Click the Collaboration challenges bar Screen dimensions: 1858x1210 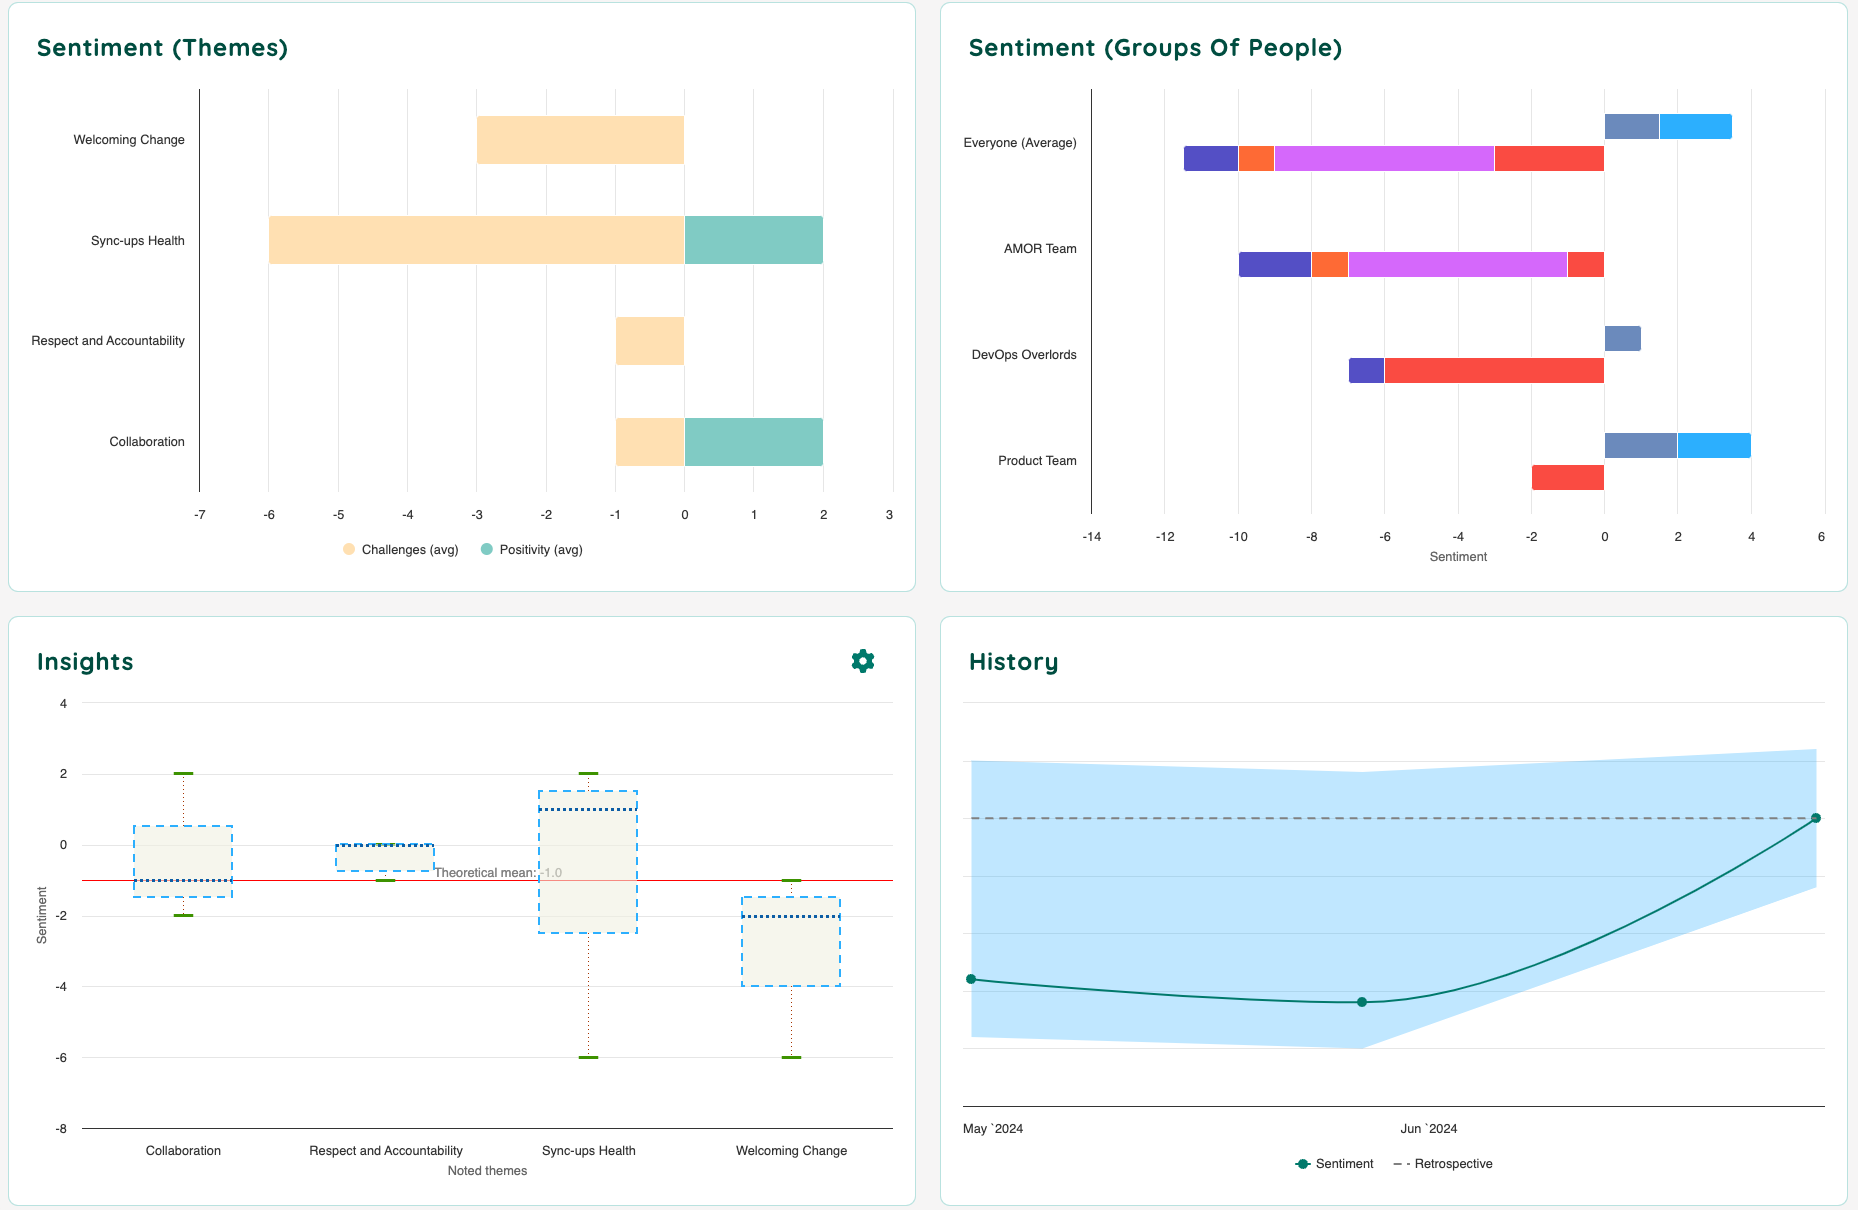click(x=650, y=442)
